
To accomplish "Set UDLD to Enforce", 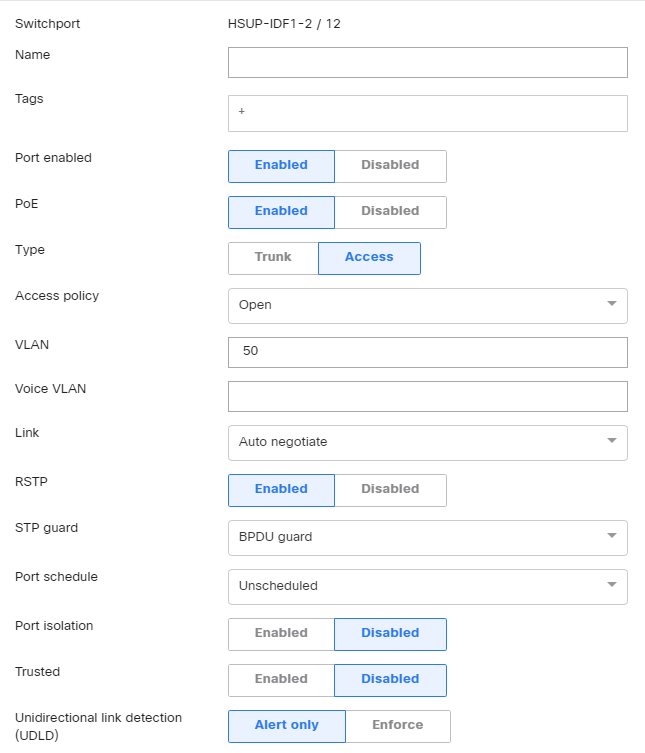I will pos(398,726).
